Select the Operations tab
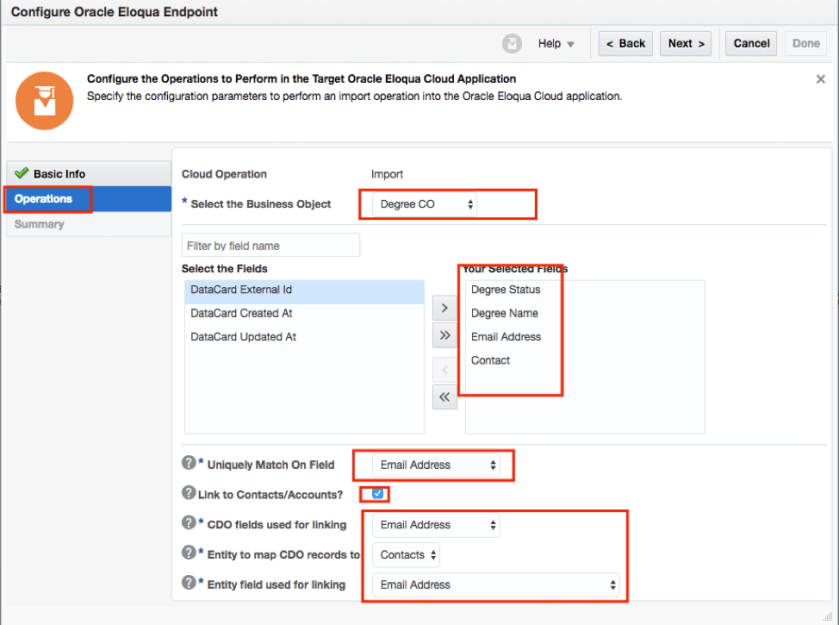Image resolution: width=839 pixels, height=625 pixels. 44,199
